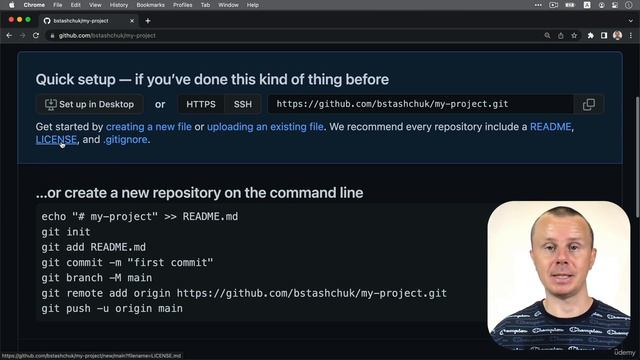Click the page vertical scrollbar
The height and width of the screenshot is (360, 640).
click(637, 157)
